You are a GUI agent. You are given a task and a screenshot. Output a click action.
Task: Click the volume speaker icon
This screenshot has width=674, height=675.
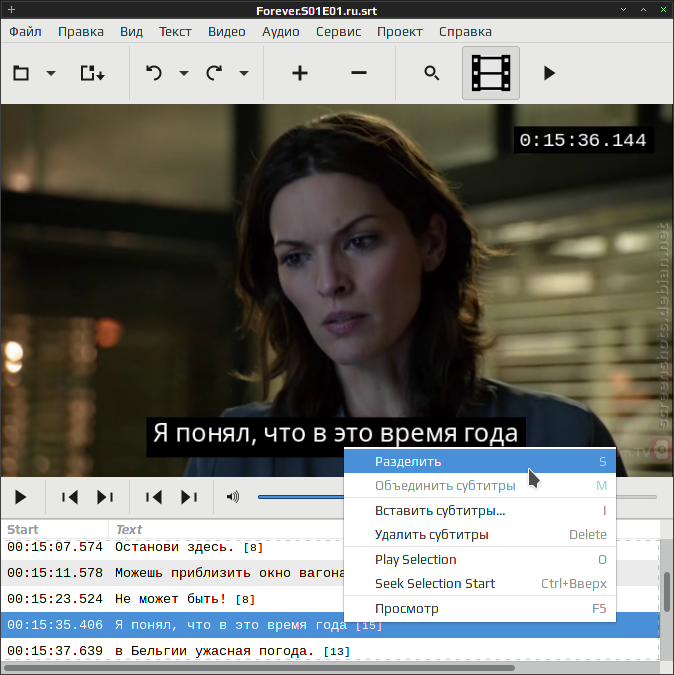pos(232,497)
